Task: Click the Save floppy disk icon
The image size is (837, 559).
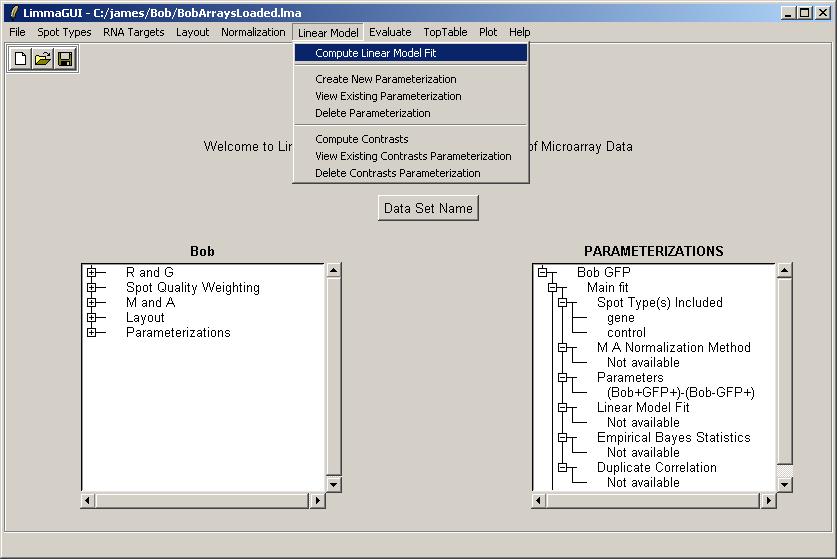Action: 65,59
